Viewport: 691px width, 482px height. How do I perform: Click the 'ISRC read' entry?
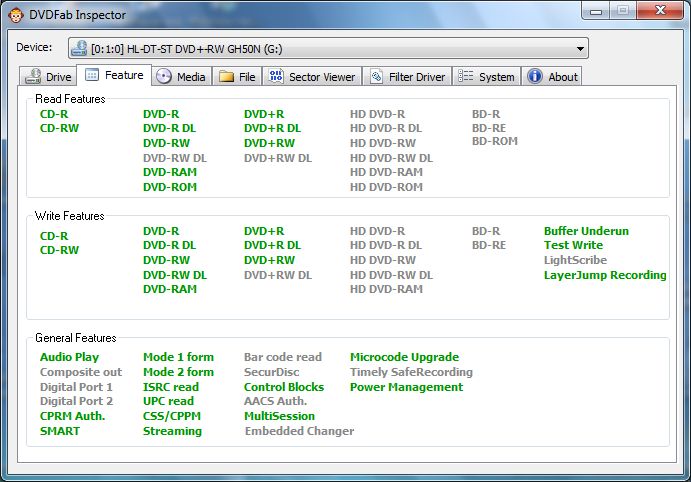pos(171,387)
